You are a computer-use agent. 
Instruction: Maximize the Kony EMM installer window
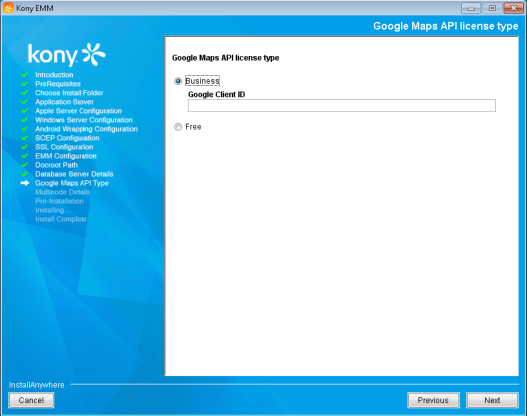[x=492, y=8]
